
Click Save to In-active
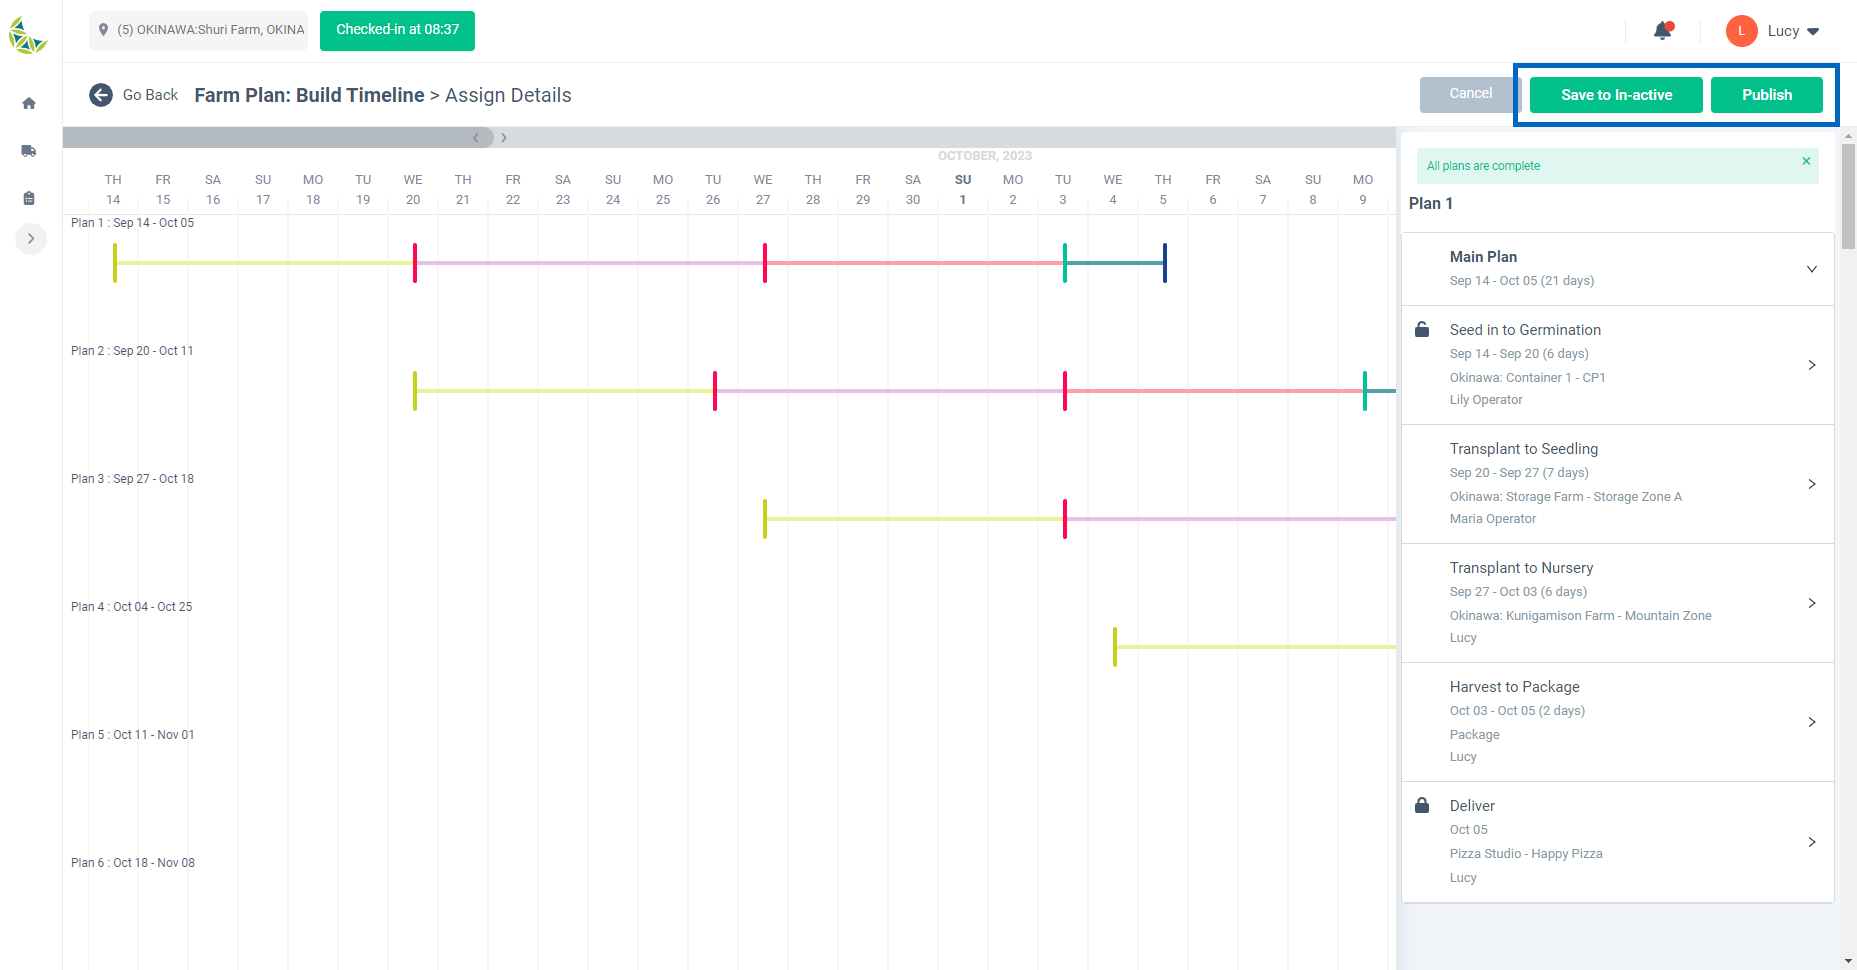[1616, 95]
